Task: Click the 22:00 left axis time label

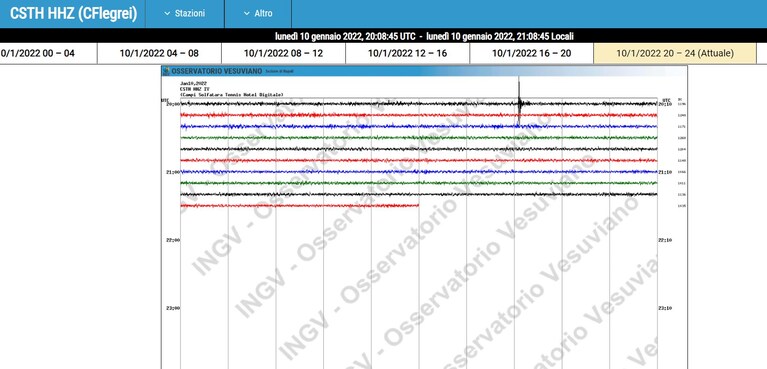Action: click(x=173, y=240)
